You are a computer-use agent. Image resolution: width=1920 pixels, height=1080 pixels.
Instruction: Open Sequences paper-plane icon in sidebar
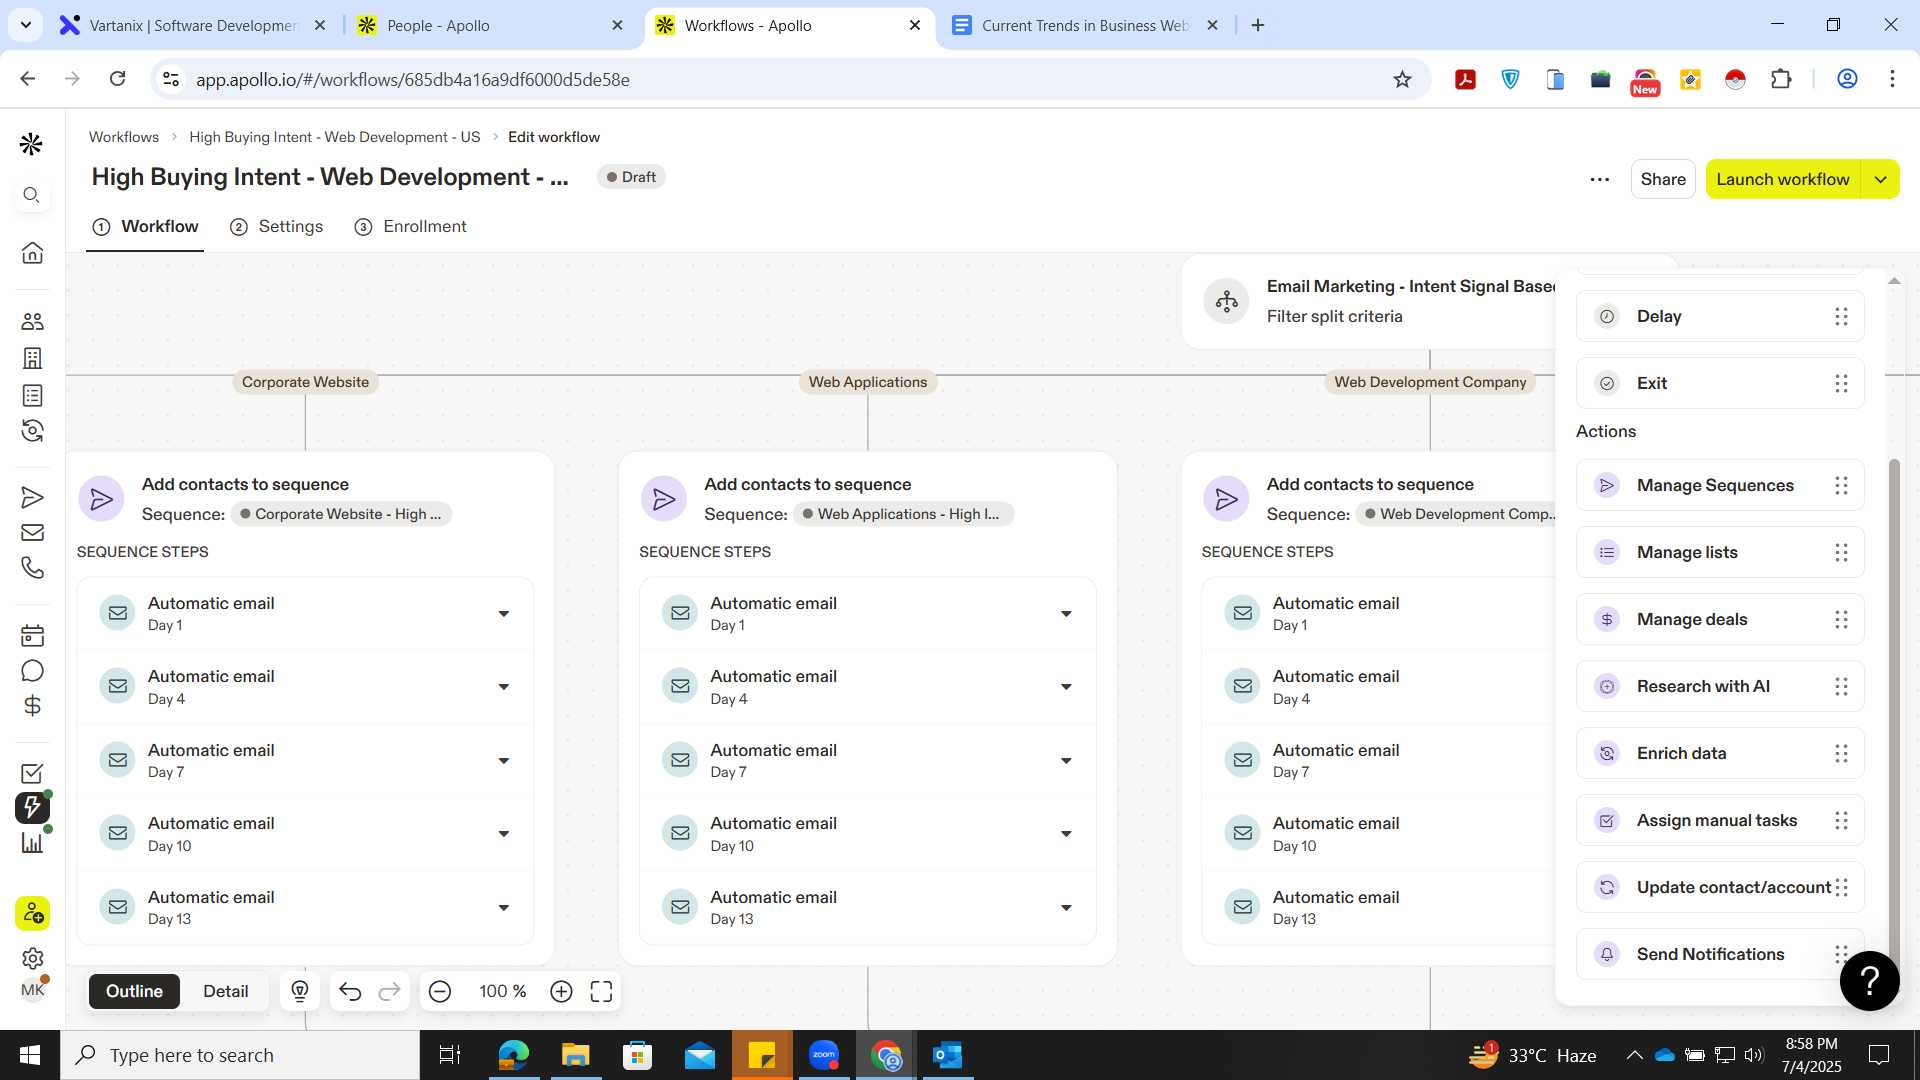[x=32, y=497]
